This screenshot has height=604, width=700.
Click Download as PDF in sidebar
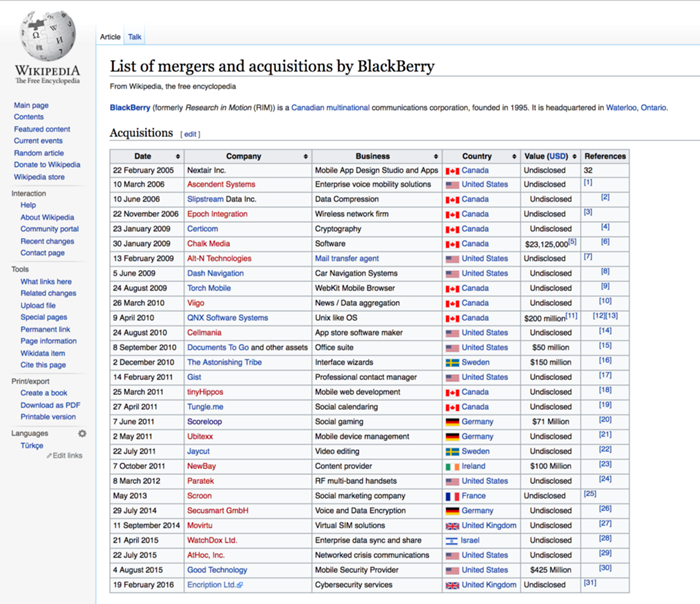coord(51,405)
